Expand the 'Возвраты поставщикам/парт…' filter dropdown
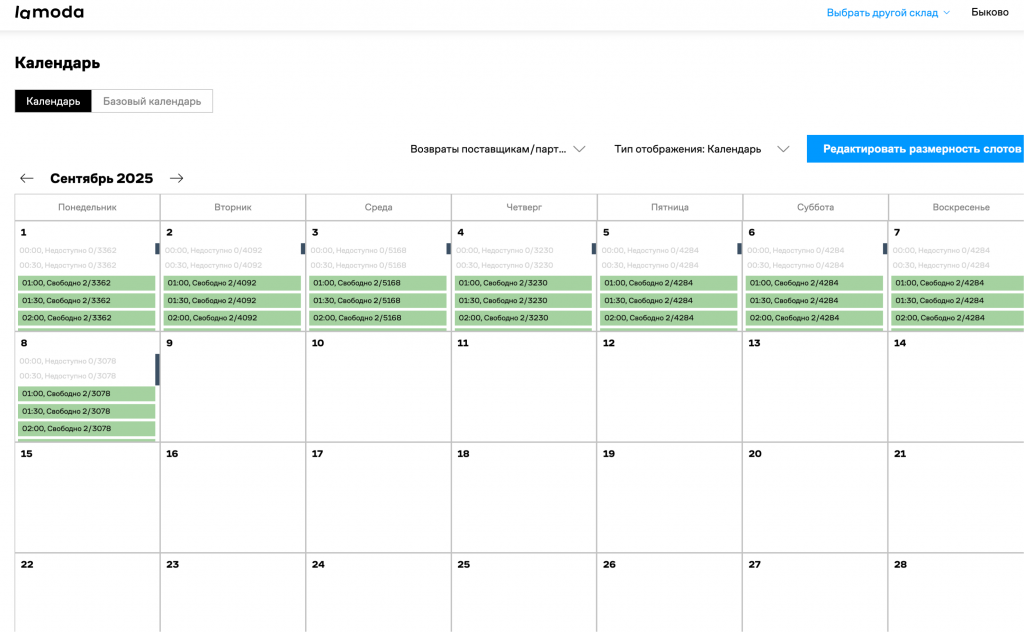This screenshot has width=1024, height=632. tap(497, 149)
